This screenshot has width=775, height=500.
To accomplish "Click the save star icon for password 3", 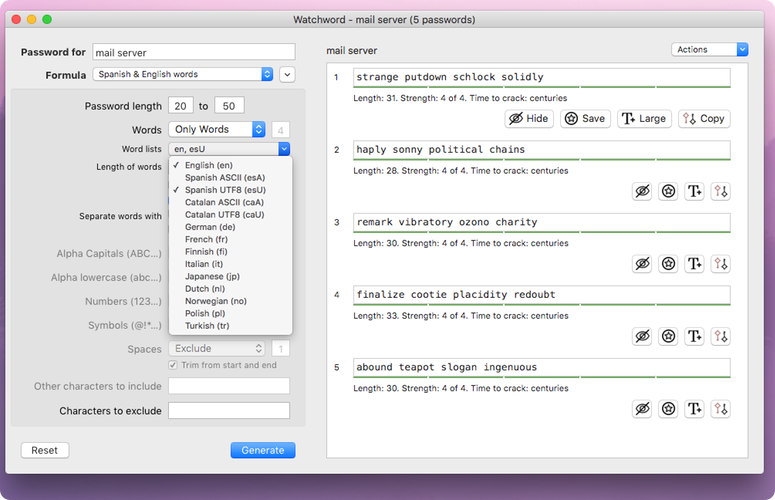I will [669, 264].
